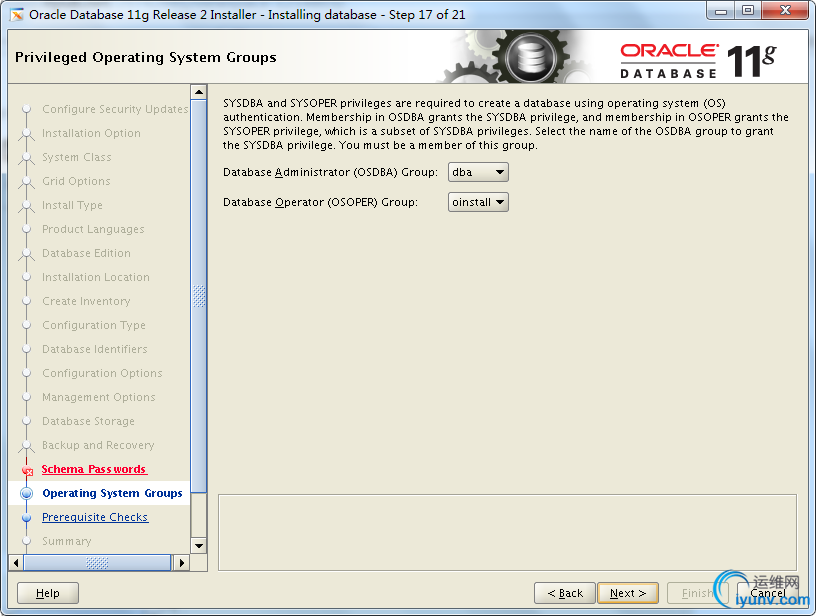Open the OSOPER group dropdown showing oinstall
The height and width of the screenshot is (616, 816).
478,202
